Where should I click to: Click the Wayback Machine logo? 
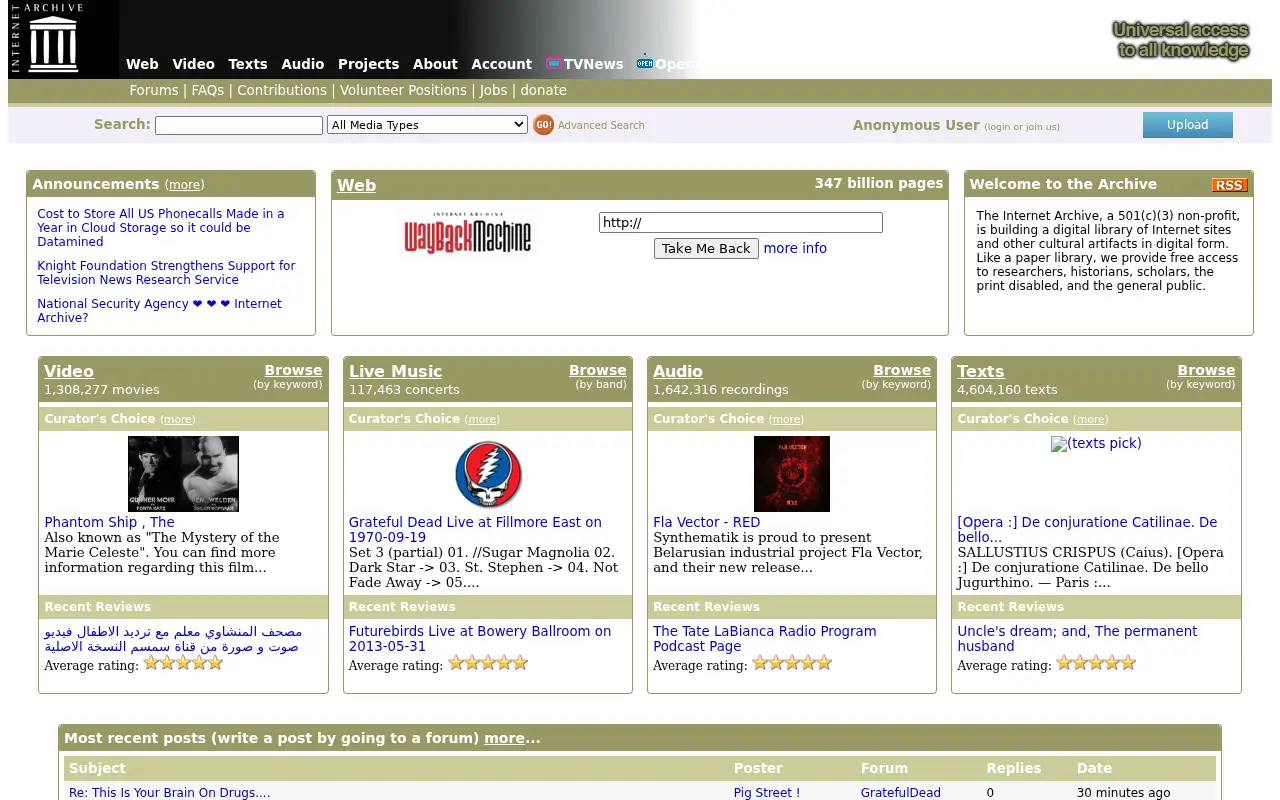point(468,234)
